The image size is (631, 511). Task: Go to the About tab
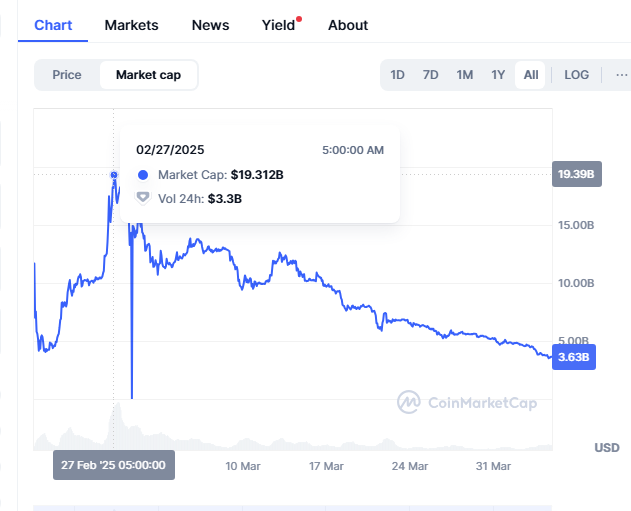point(348,25)
